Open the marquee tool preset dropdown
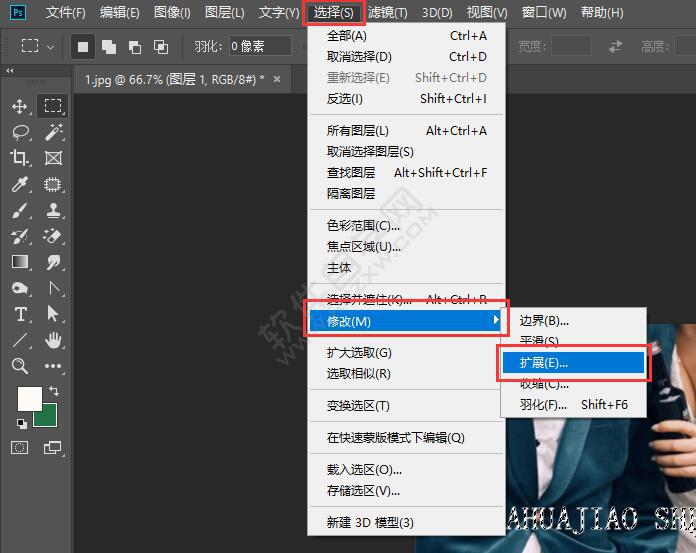This screenshot has width=696, height=553. (x=38, y=47)
